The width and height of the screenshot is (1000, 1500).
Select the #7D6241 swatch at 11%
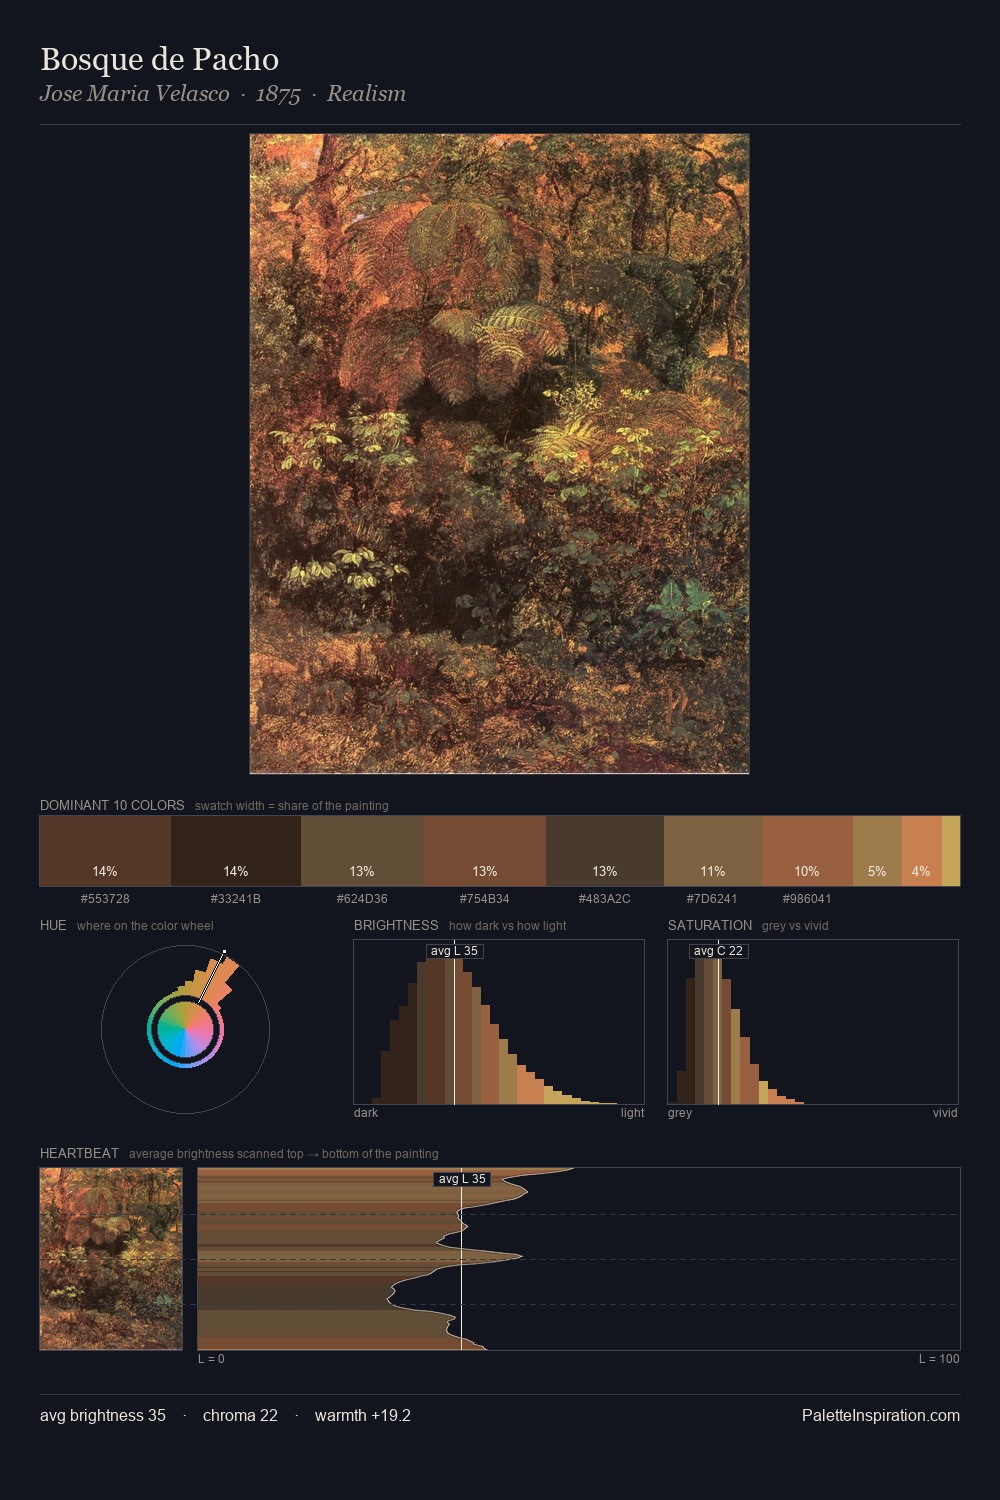(x=713, y=851)
